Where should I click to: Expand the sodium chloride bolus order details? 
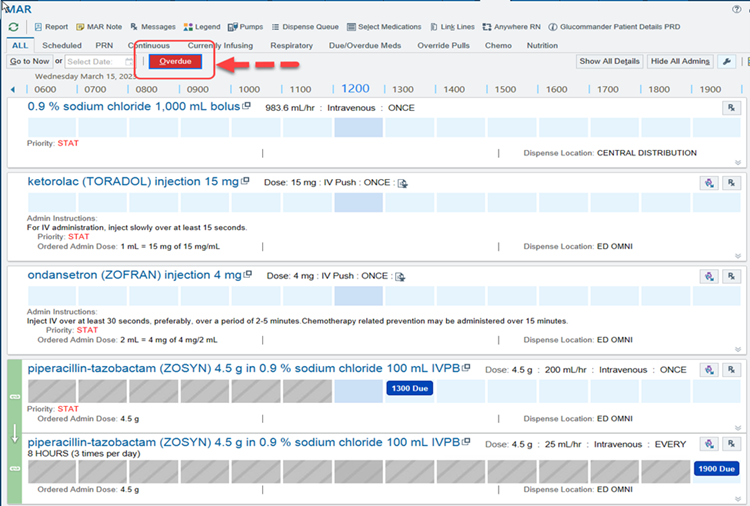pyautogui.click(x=738, y=162)
